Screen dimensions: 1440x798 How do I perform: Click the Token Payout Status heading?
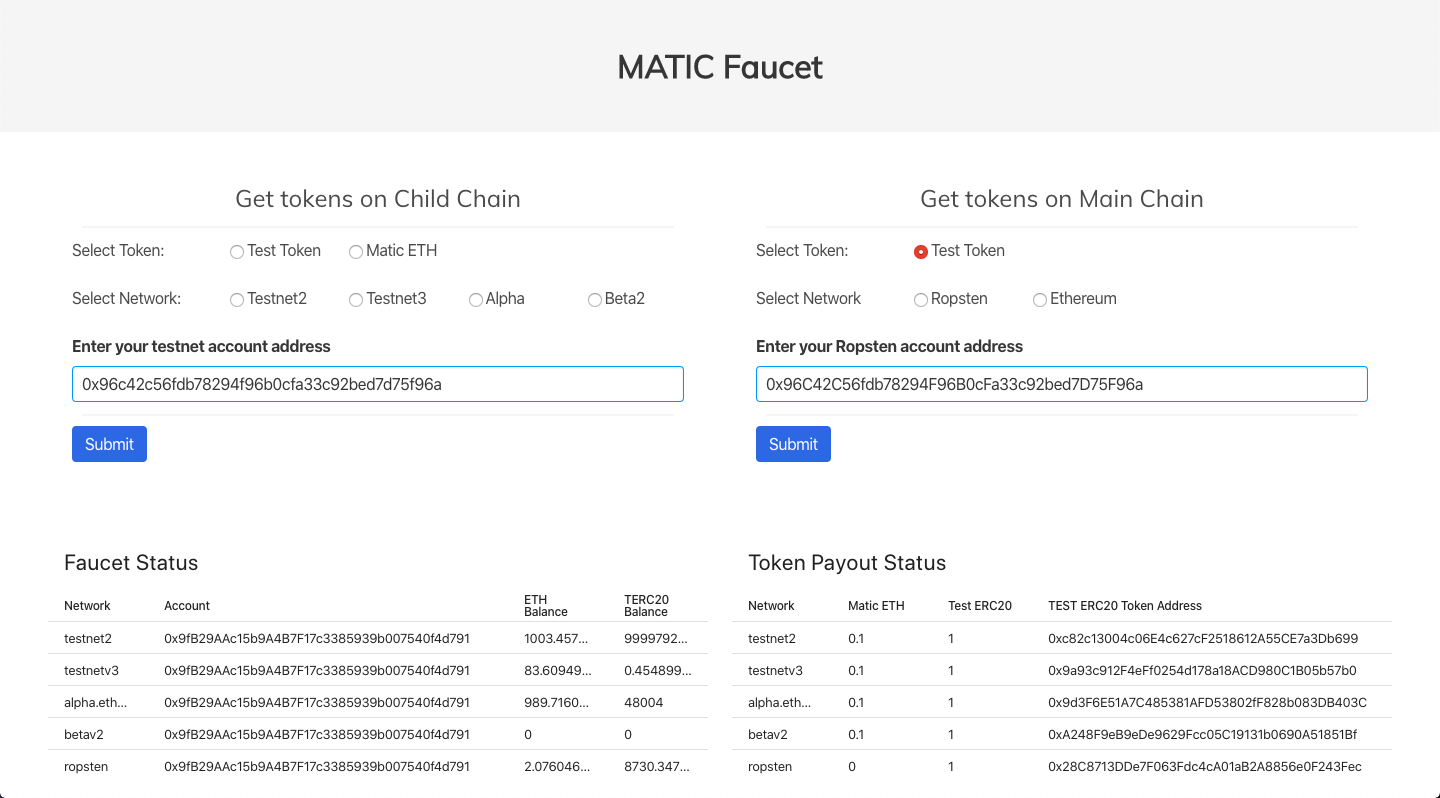[847, 563]
